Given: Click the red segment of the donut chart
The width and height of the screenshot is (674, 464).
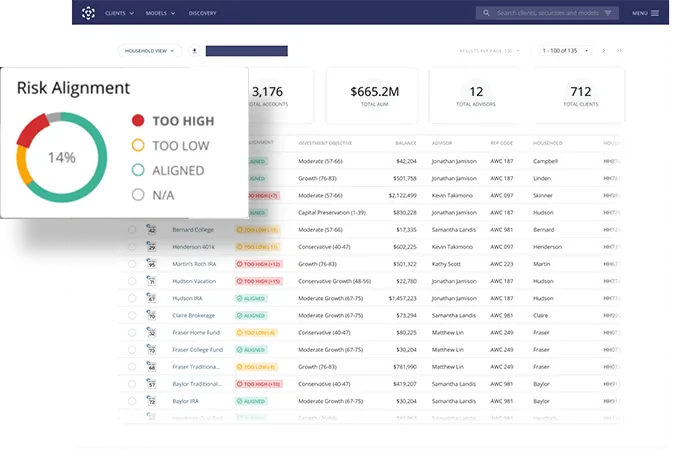Looking at the screenshot, I should pos(32,130).
